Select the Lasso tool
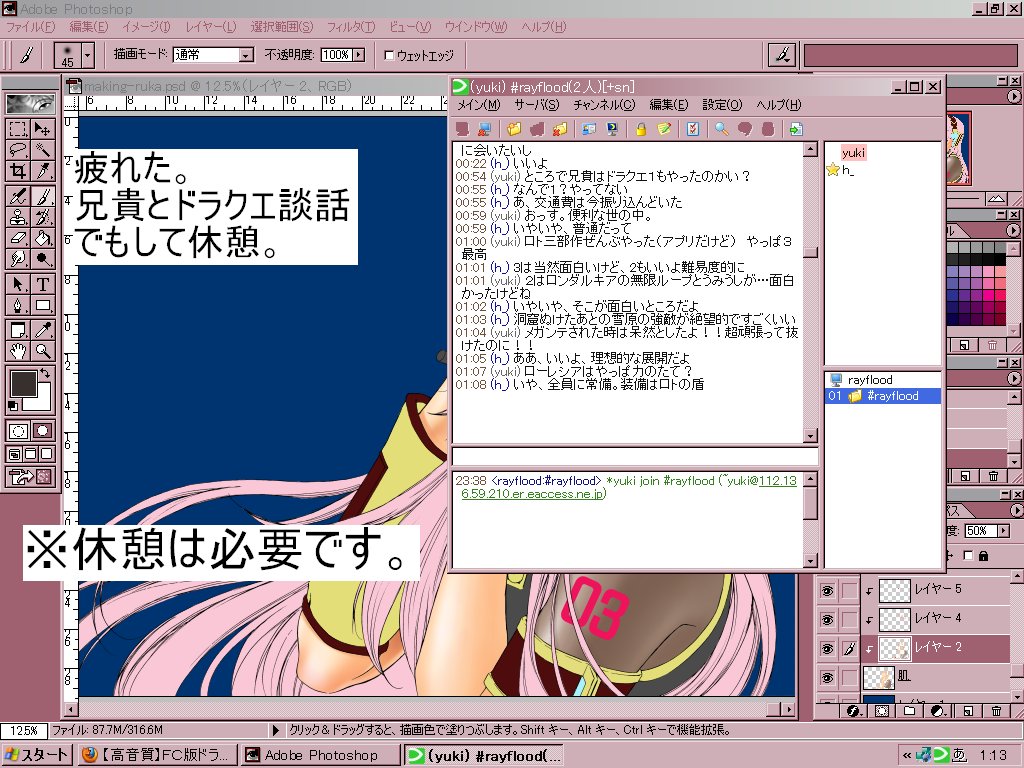The width and height of the screenshot is (1024, 768). tap(18, 150)
